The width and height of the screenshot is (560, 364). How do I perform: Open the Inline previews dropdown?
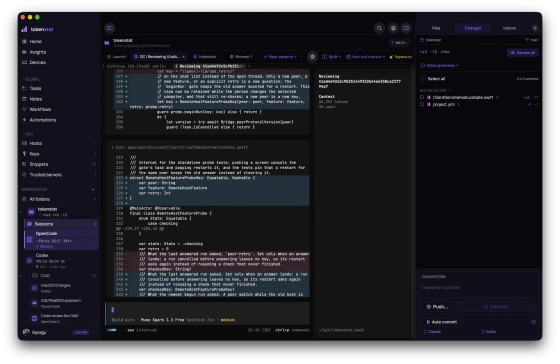pos(439,65)
